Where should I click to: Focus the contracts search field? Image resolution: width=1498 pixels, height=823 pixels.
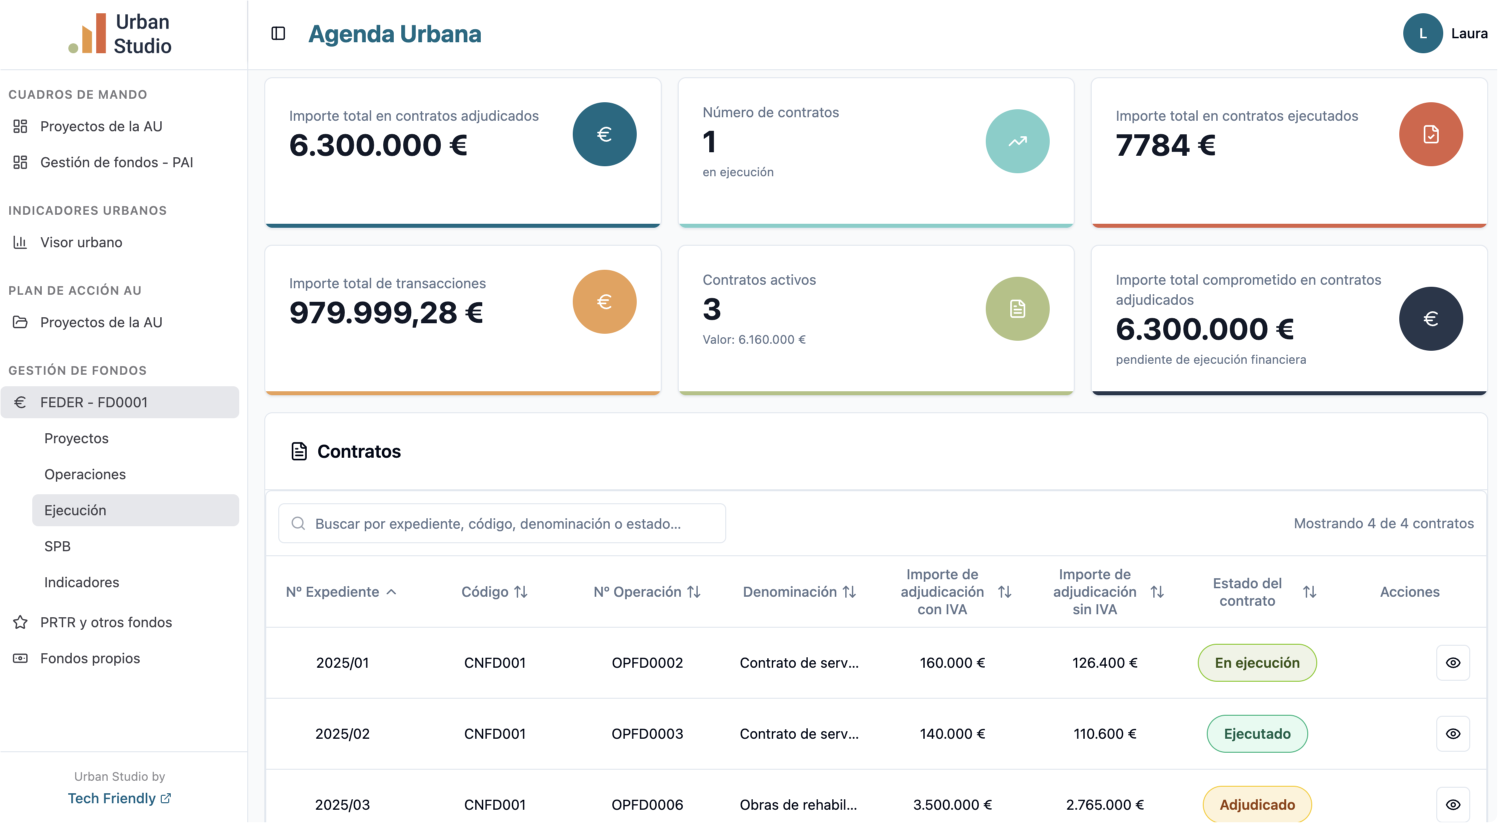click(502, 524)
